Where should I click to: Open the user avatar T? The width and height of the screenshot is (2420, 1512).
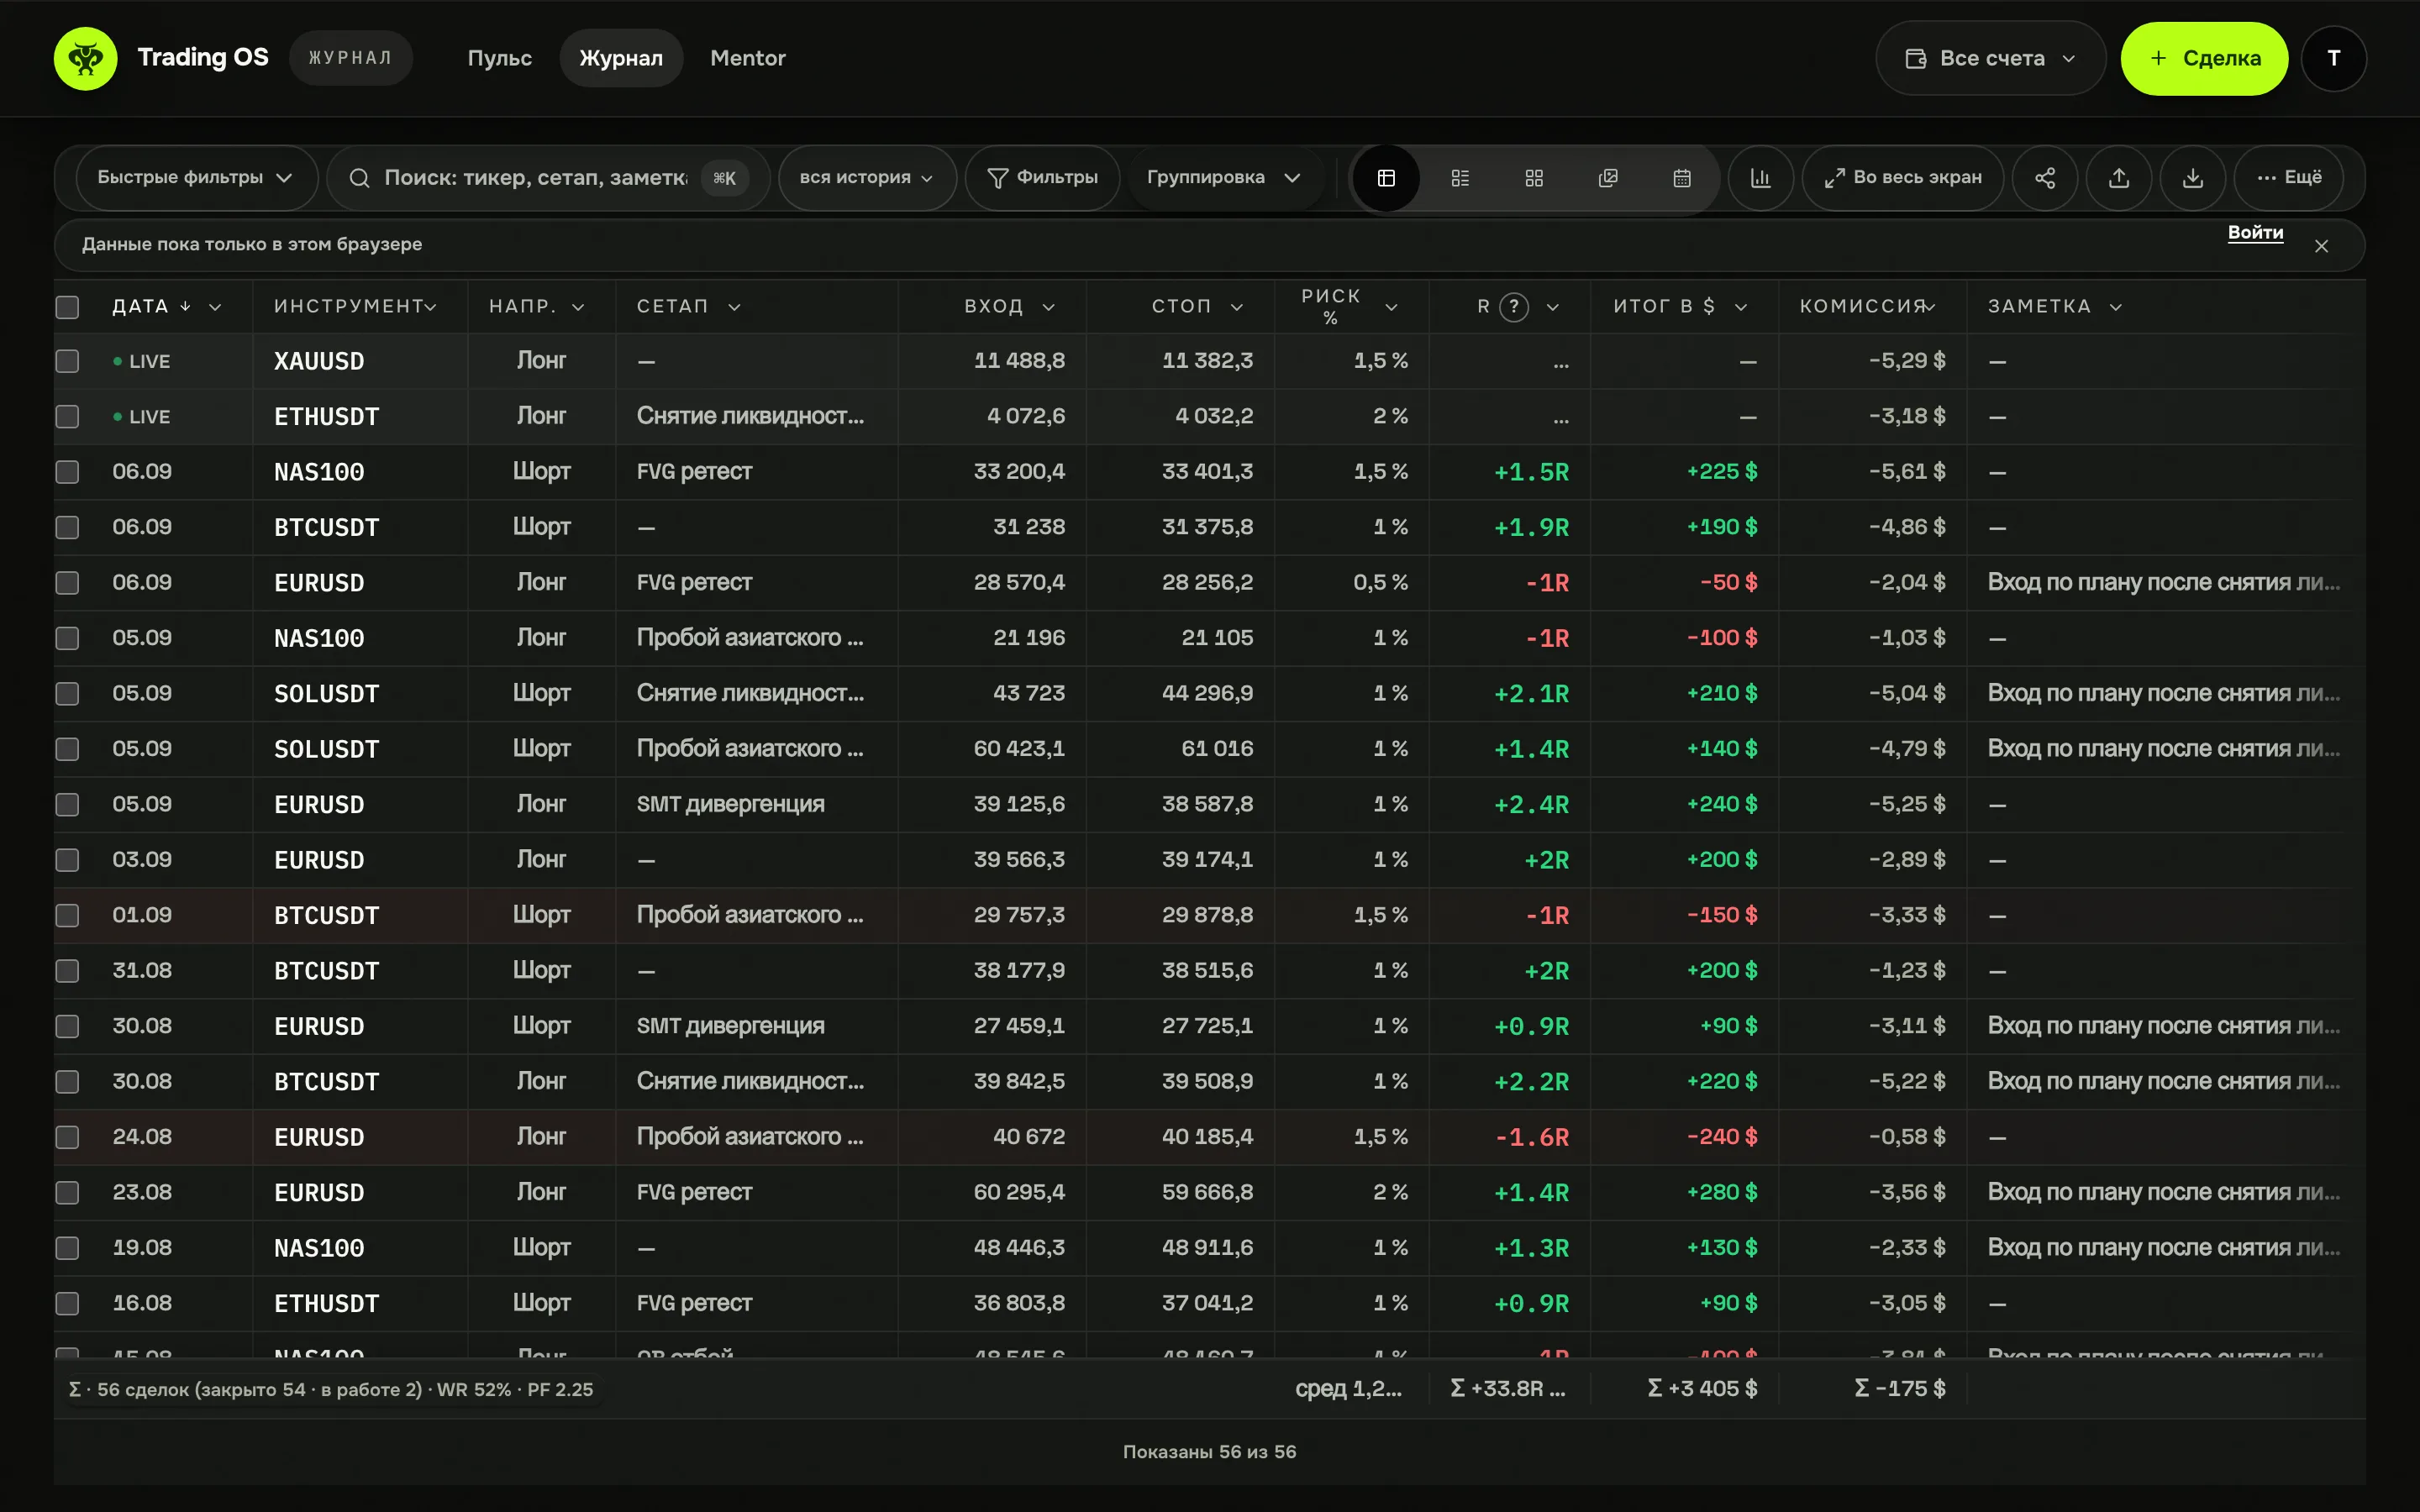pyautogui.click(x=2334, y=58)
